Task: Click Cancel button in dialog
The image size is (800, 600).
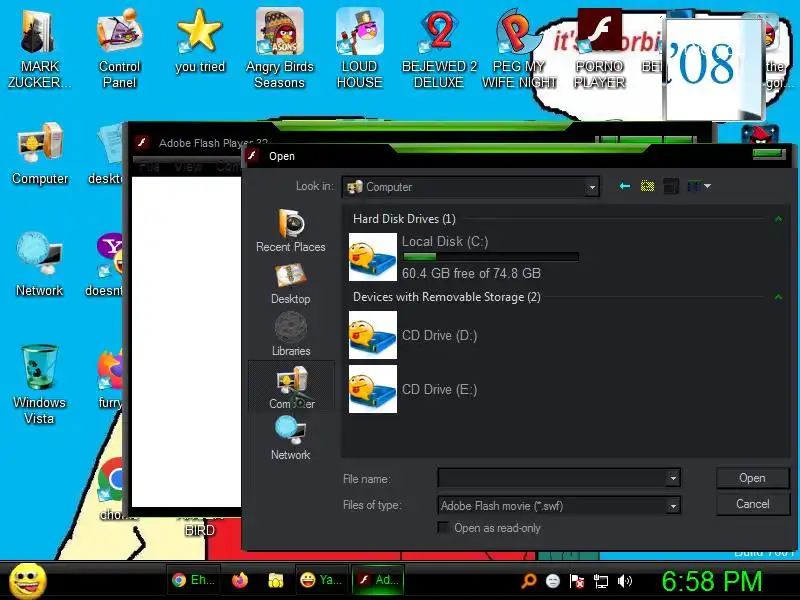Action: (753, 504)
